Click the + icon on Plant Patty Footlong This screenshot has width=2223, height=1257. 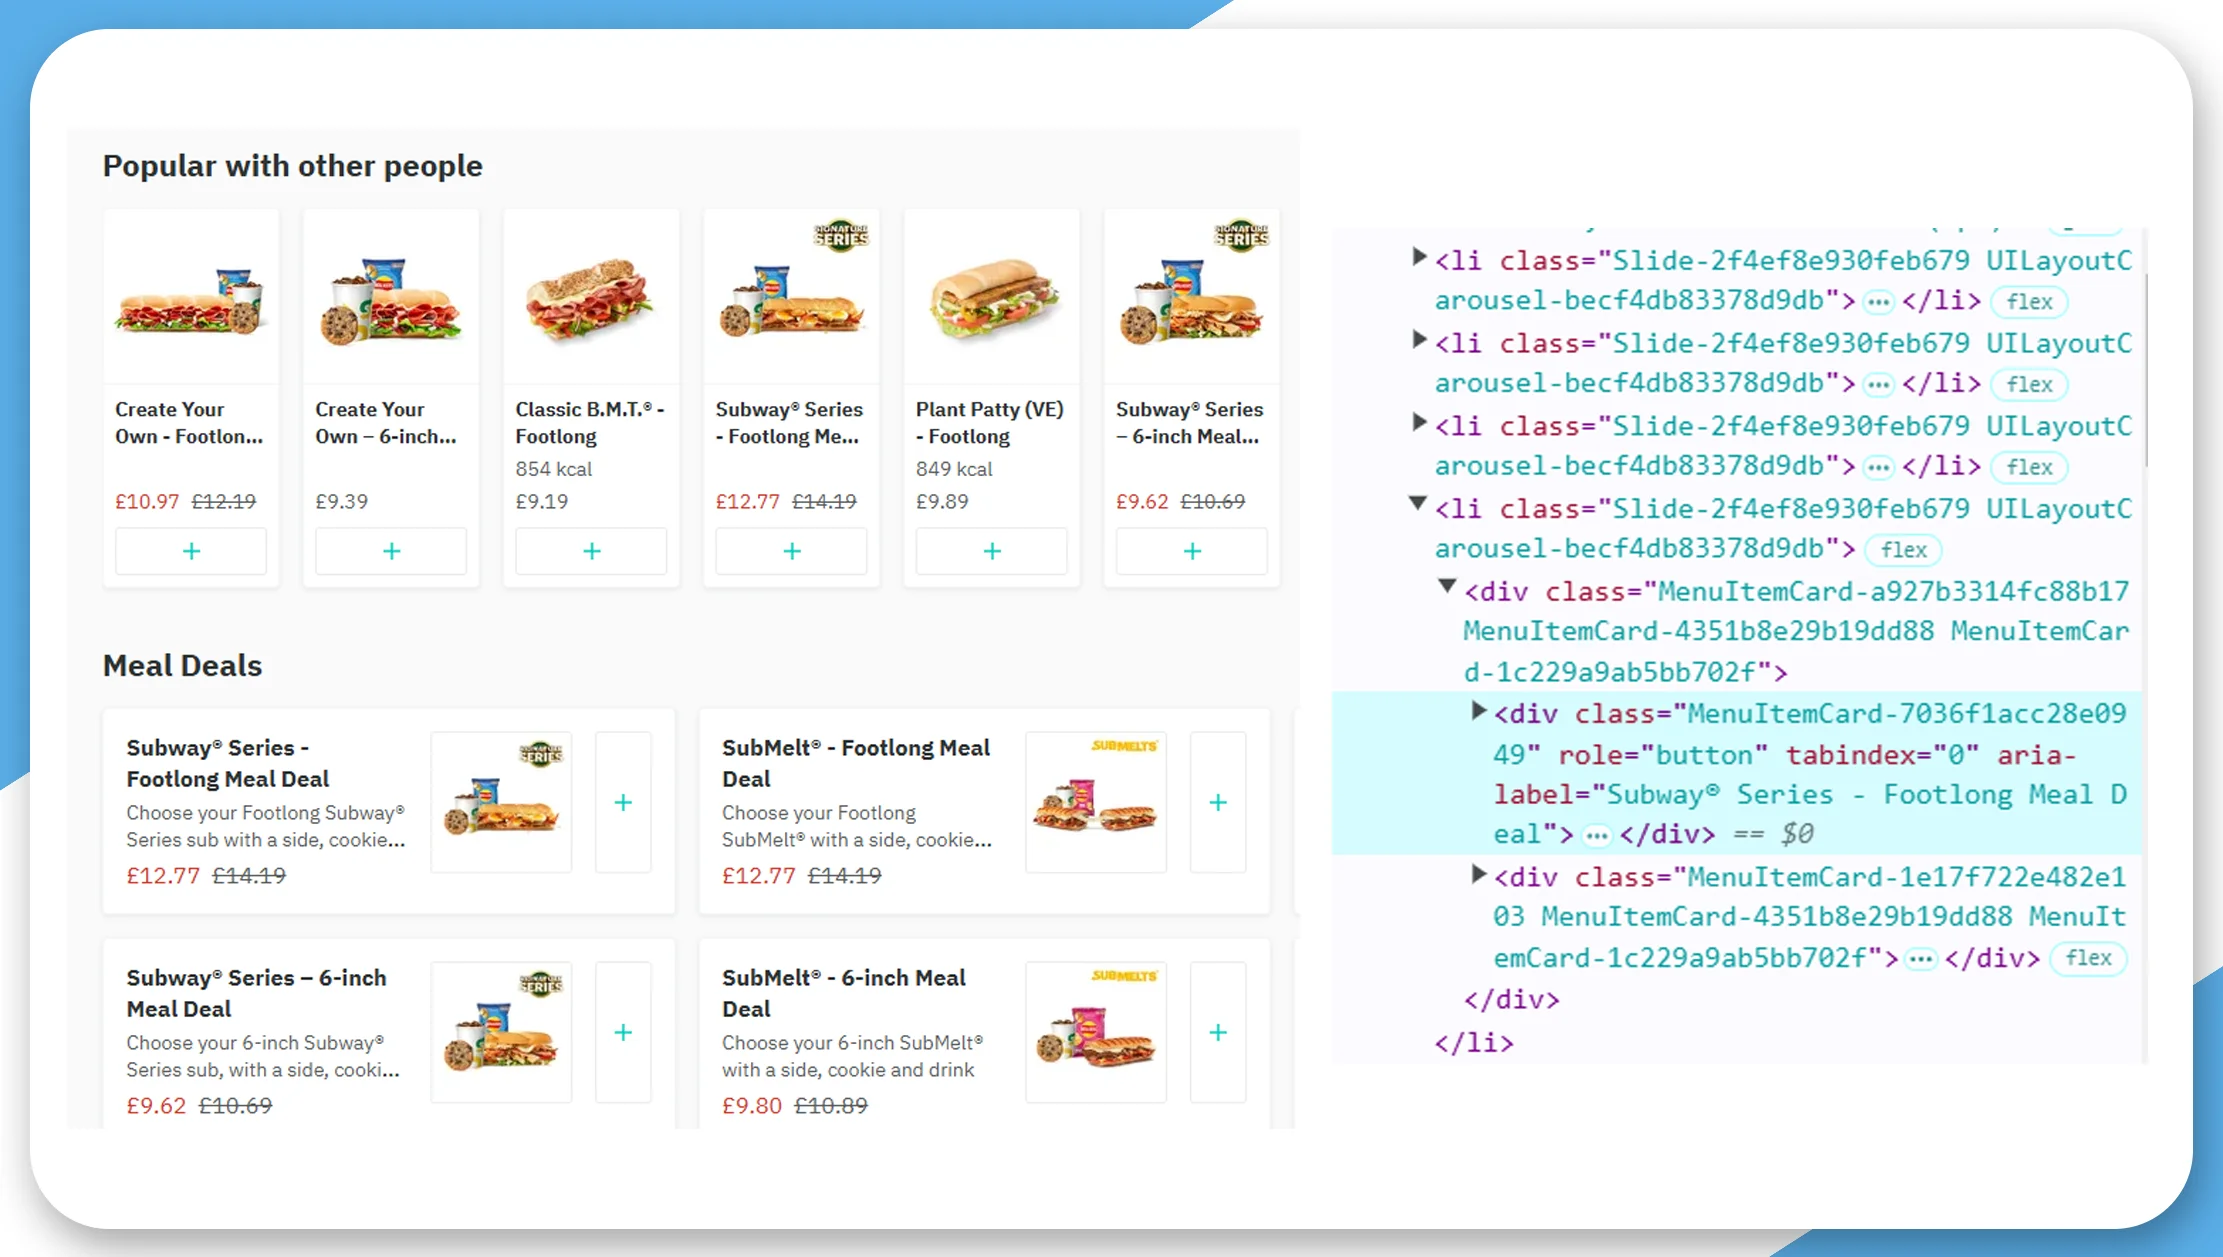pos(992,548)
